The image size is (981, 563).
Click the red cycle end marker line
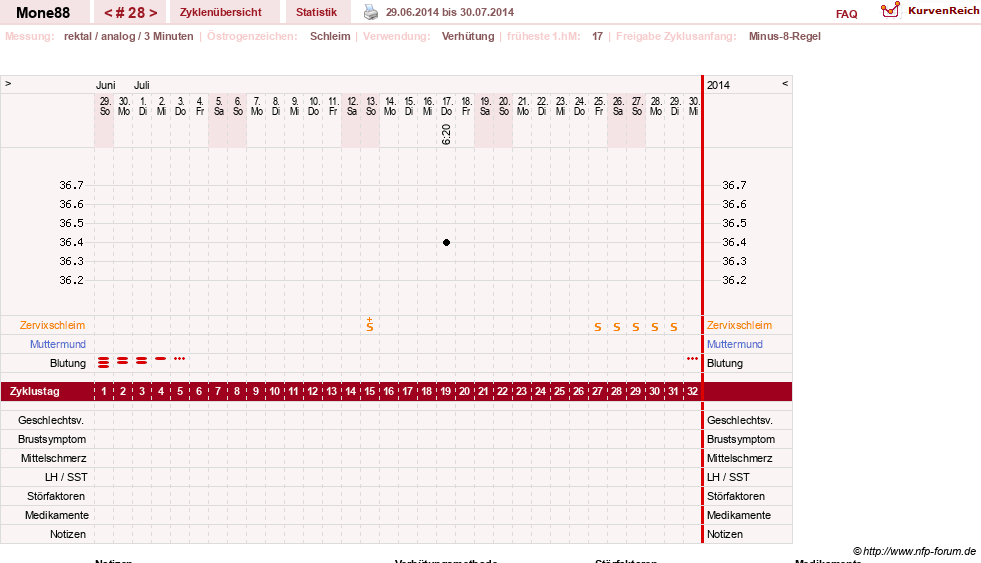point(703,310)
